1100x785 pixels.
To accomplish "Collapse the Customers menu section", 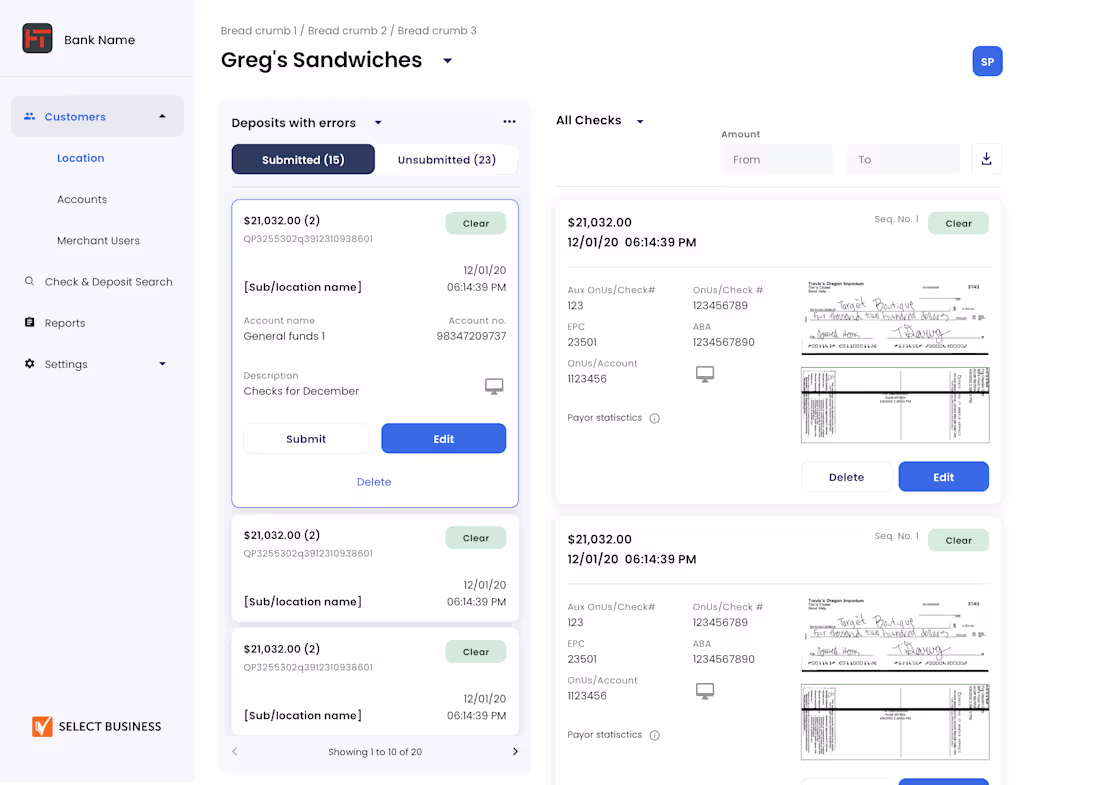I will coord(162,116).
